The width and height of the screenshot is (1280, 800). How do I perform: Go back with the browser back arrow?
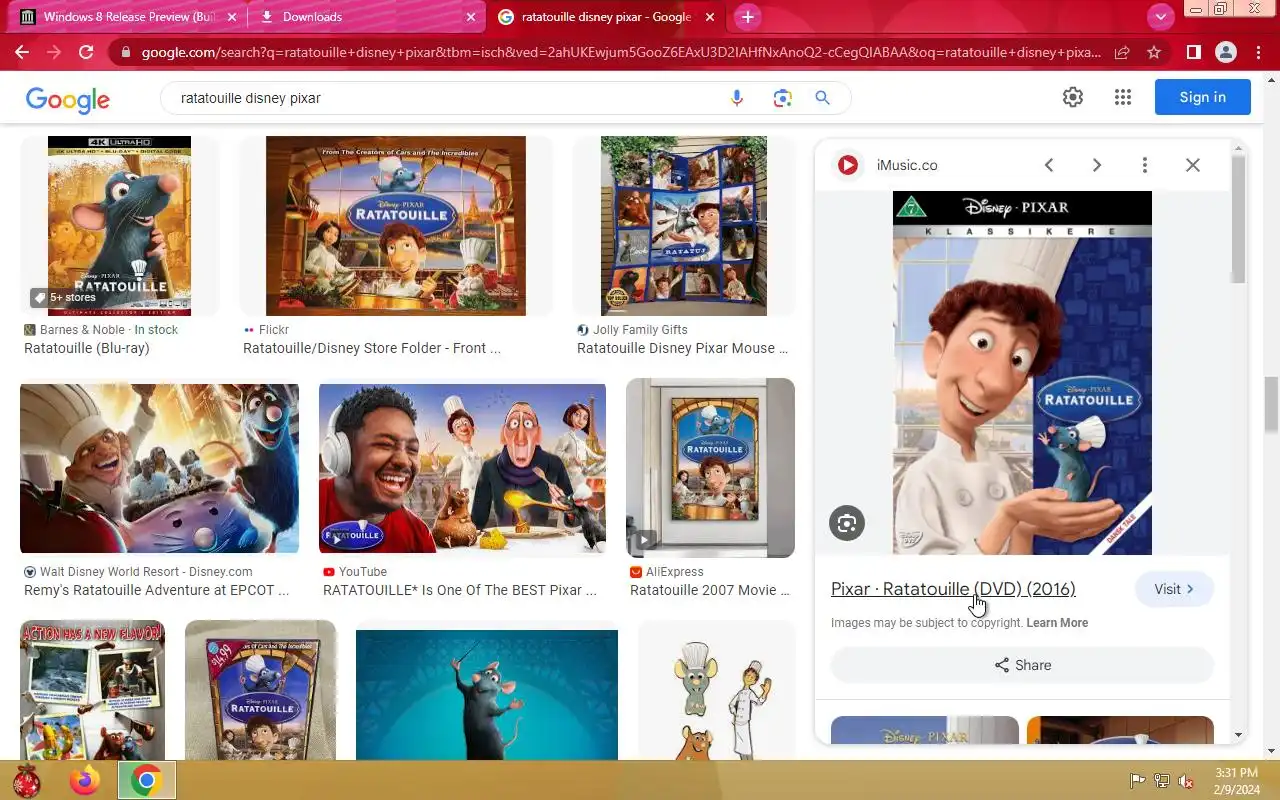click(x=22, y=52)
